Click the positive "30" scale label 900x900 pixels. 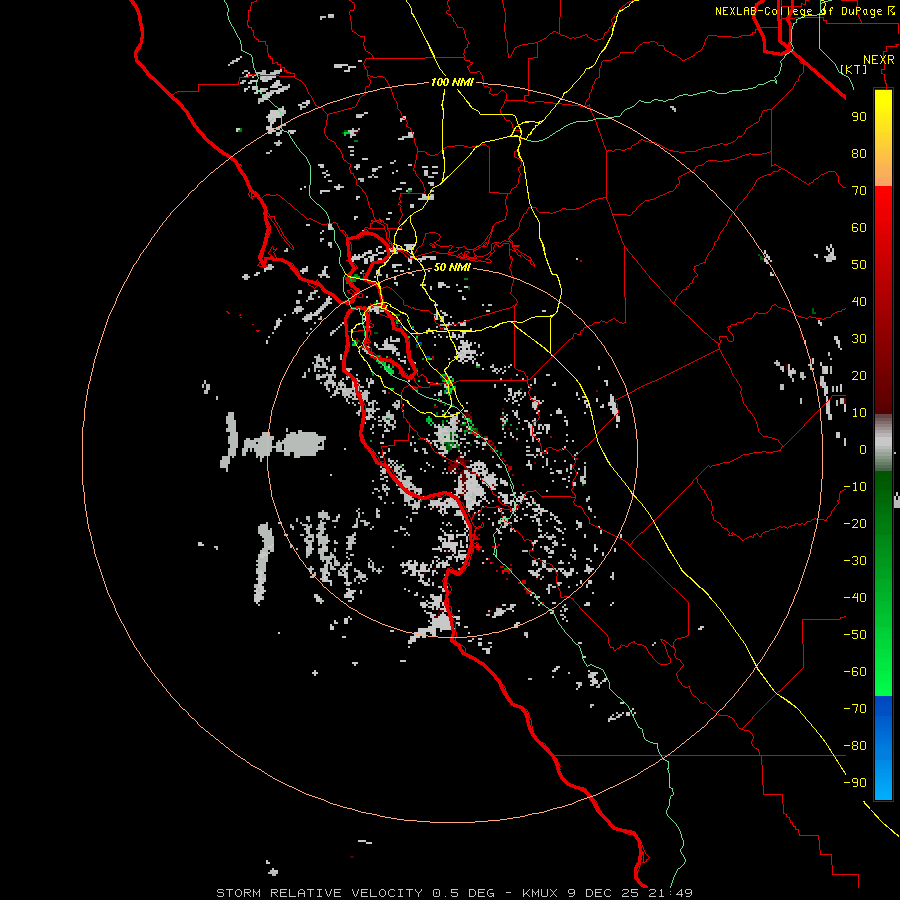coord(859,339)
